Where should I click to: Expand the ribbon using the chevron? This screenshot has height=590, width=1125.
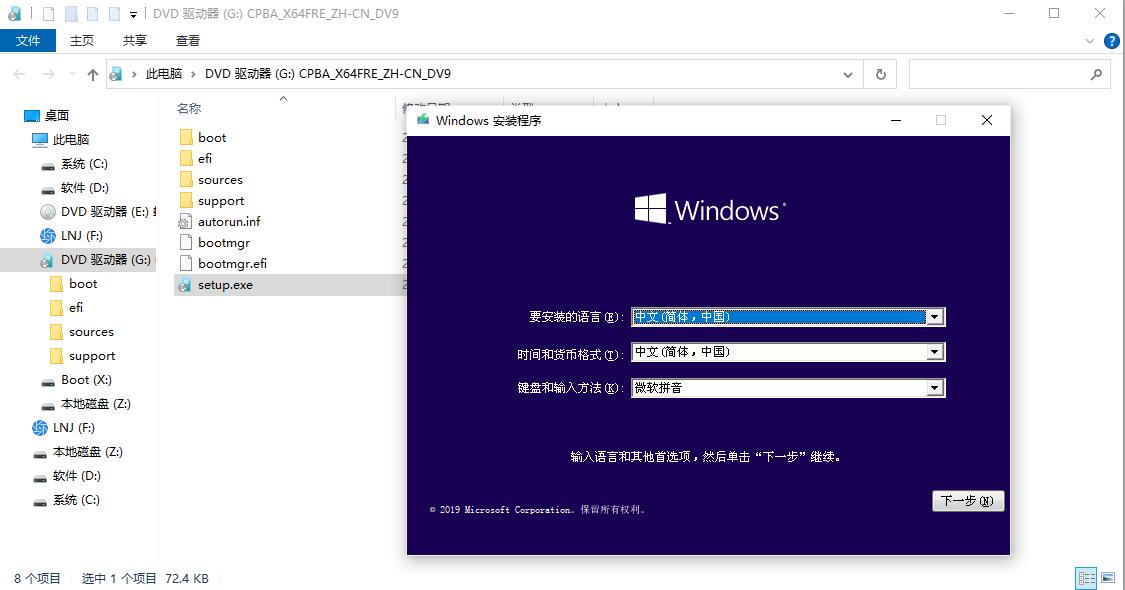tap(1090, 41)
